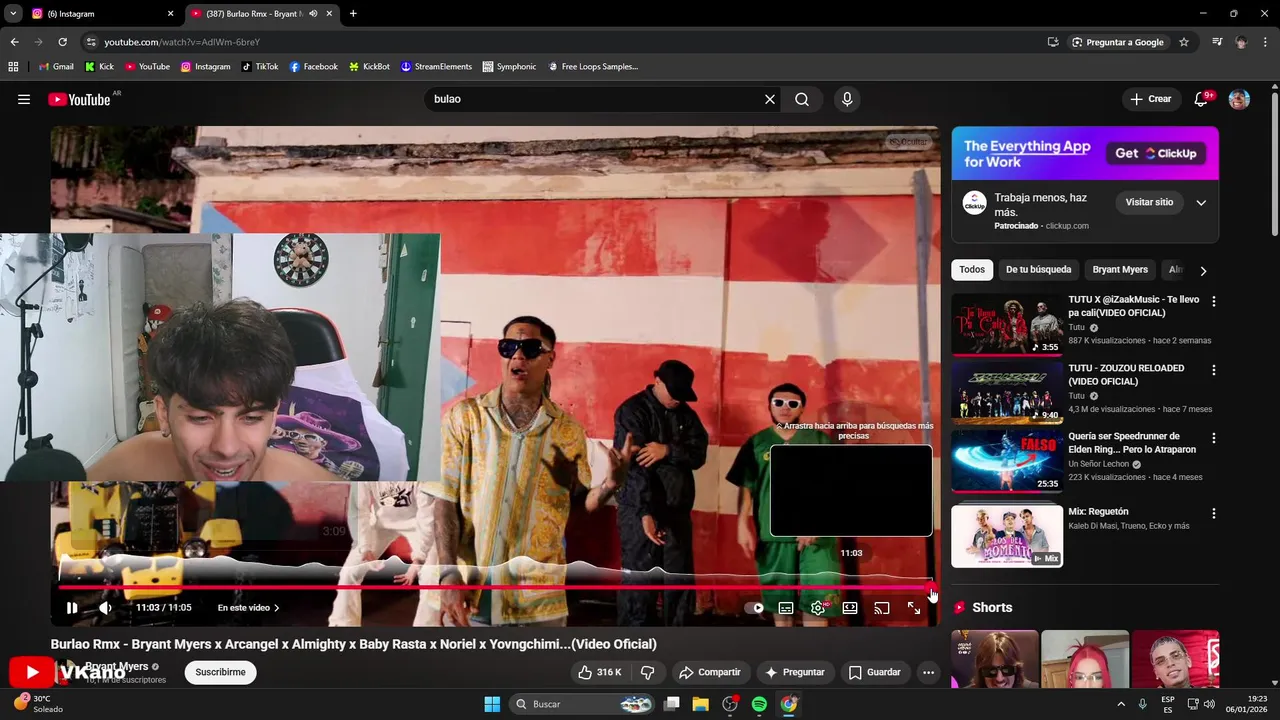Viewport: 1280px width, 720px height.
Task: Open the TikTok bookmark
Action: click(260, 67)
